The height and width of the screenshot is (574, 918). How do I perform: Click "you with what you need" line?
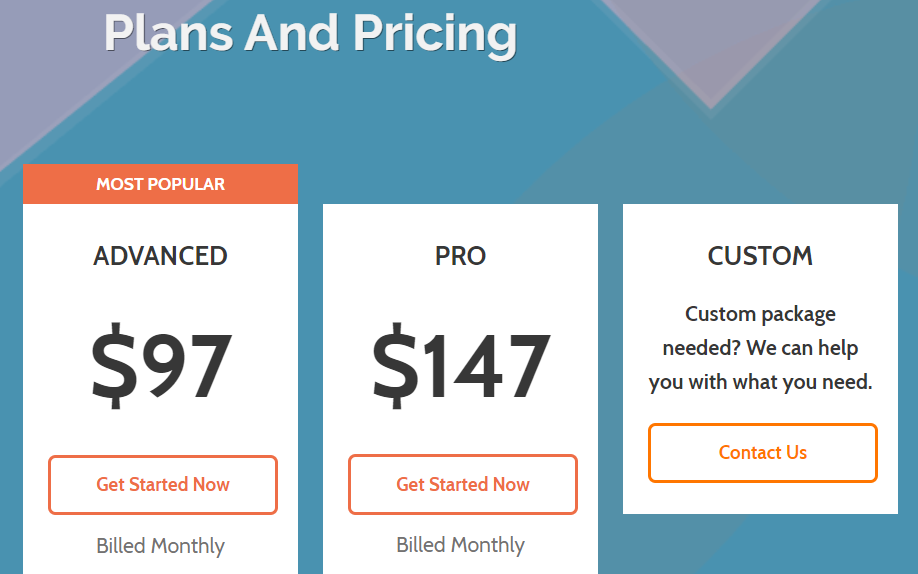click(x=761, y=382)
